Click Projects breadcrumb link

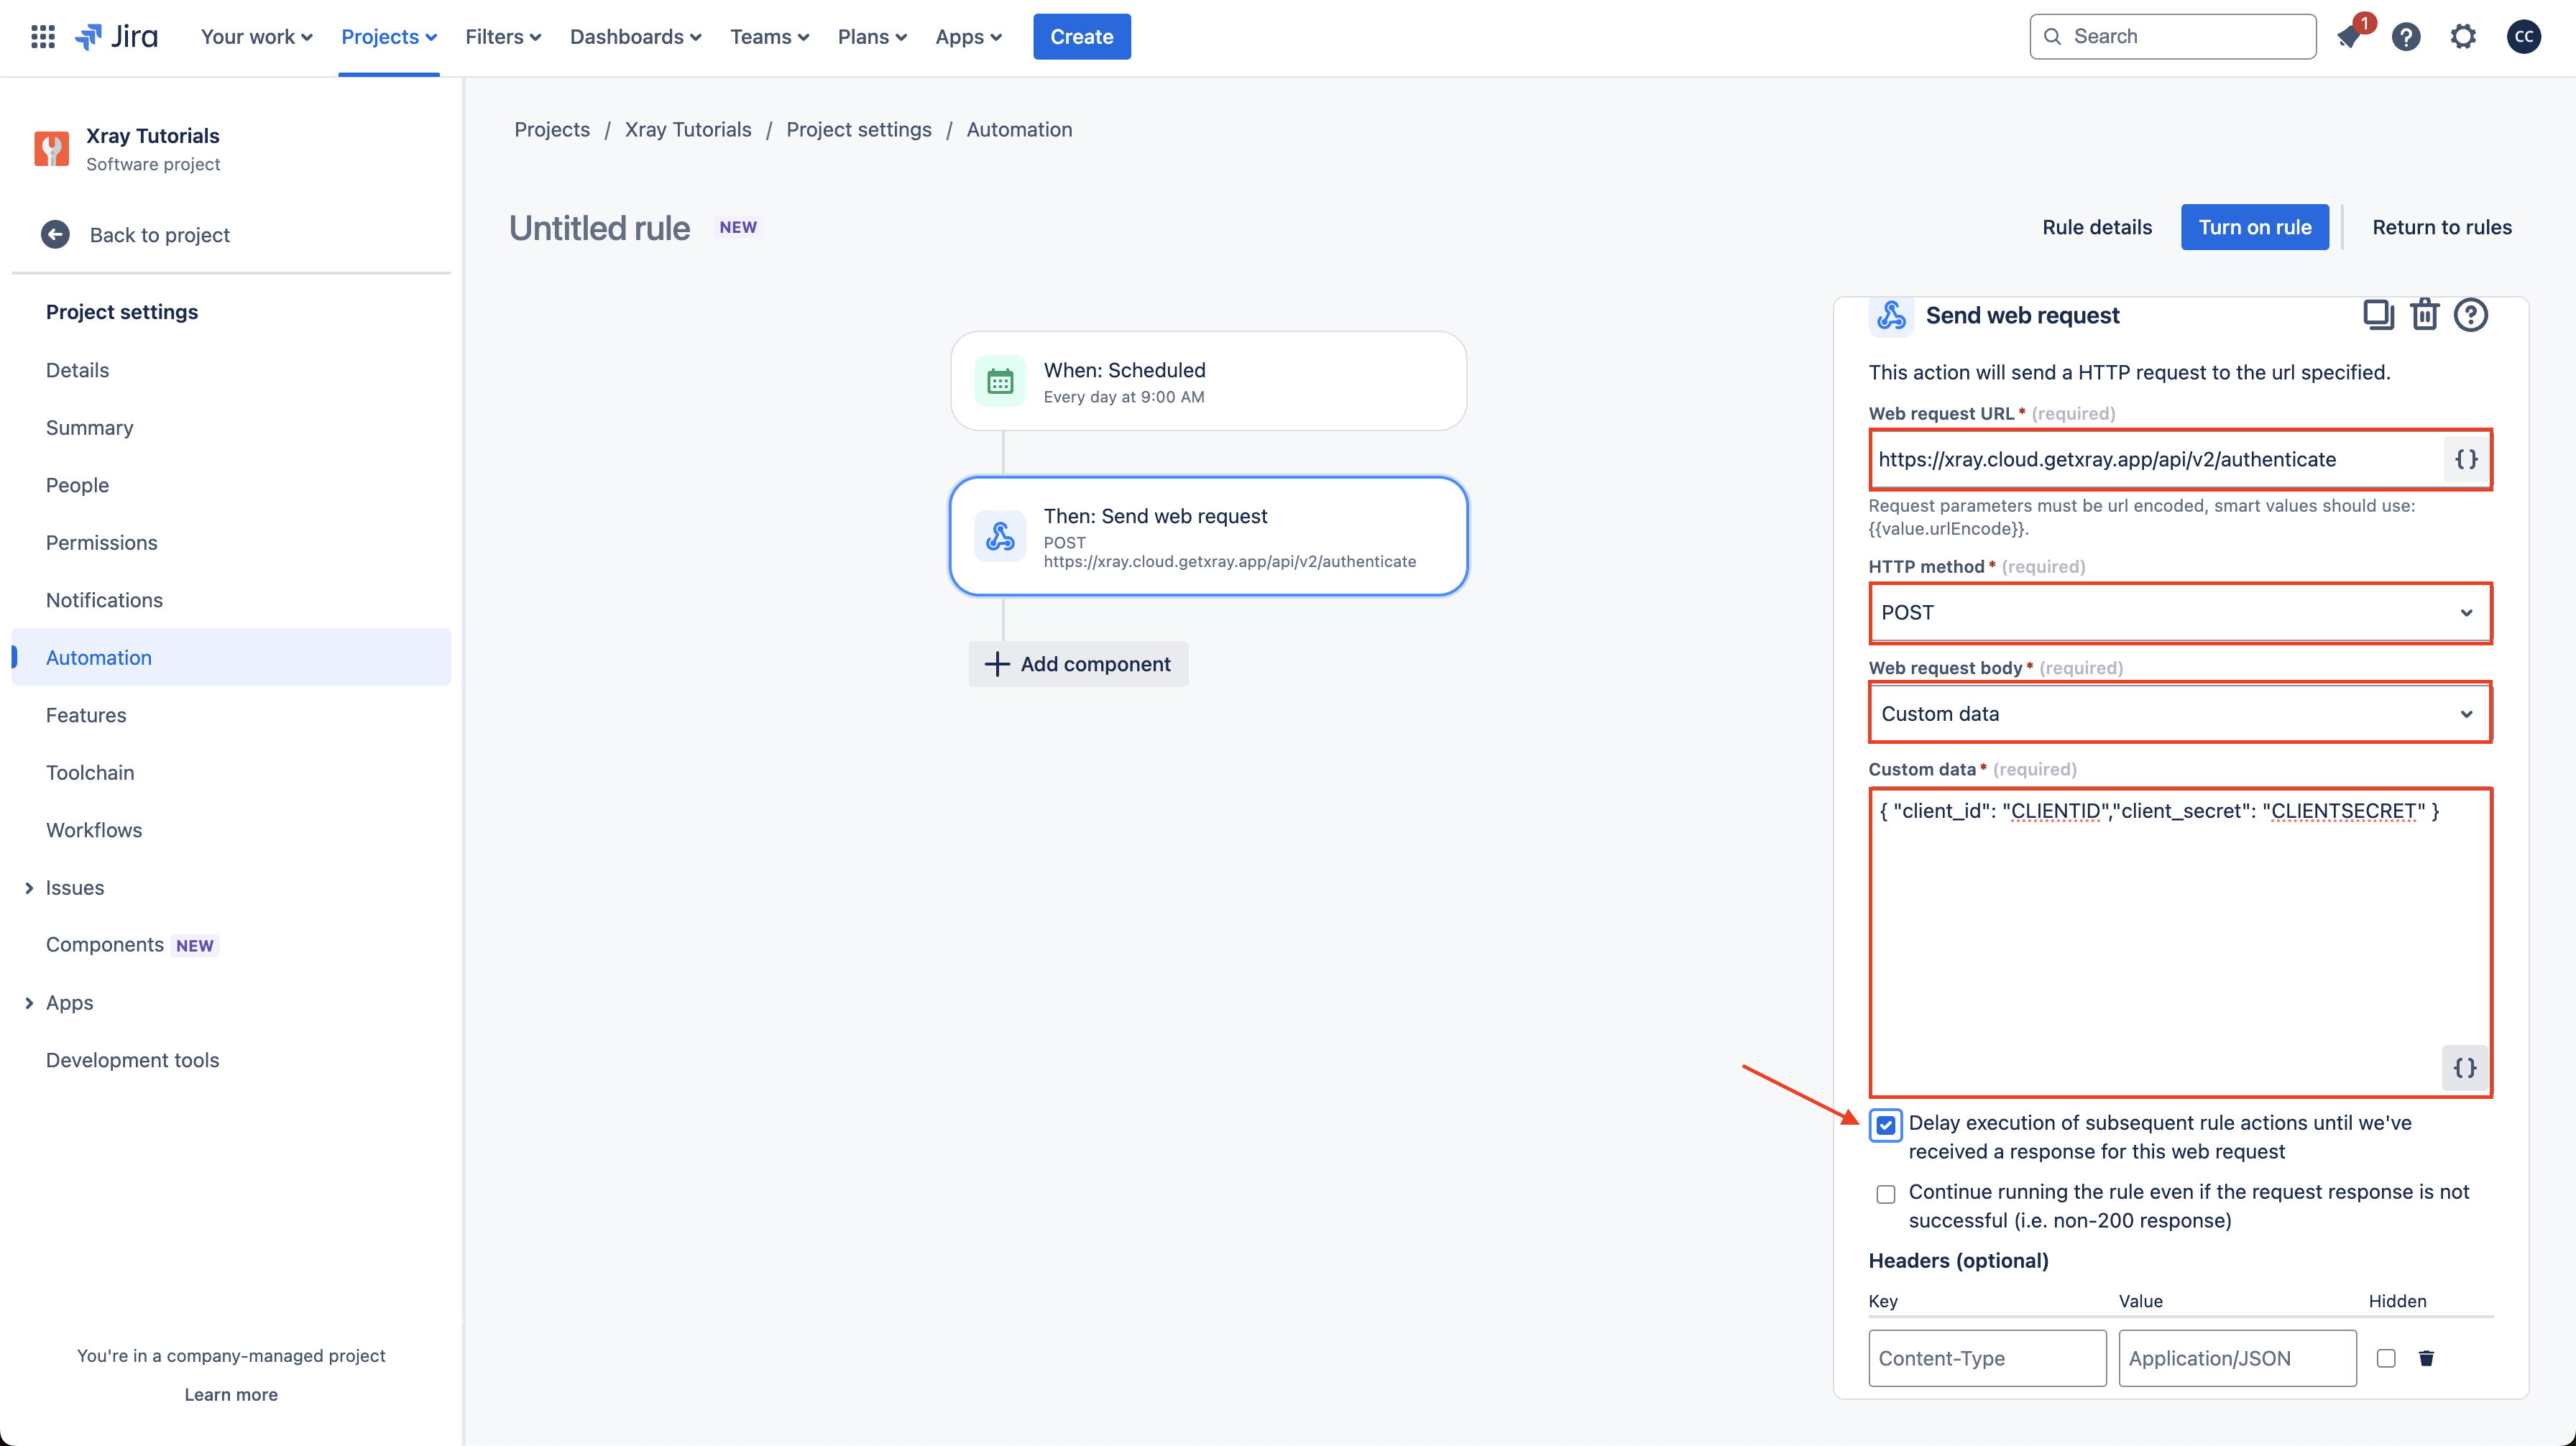point(552,129)
